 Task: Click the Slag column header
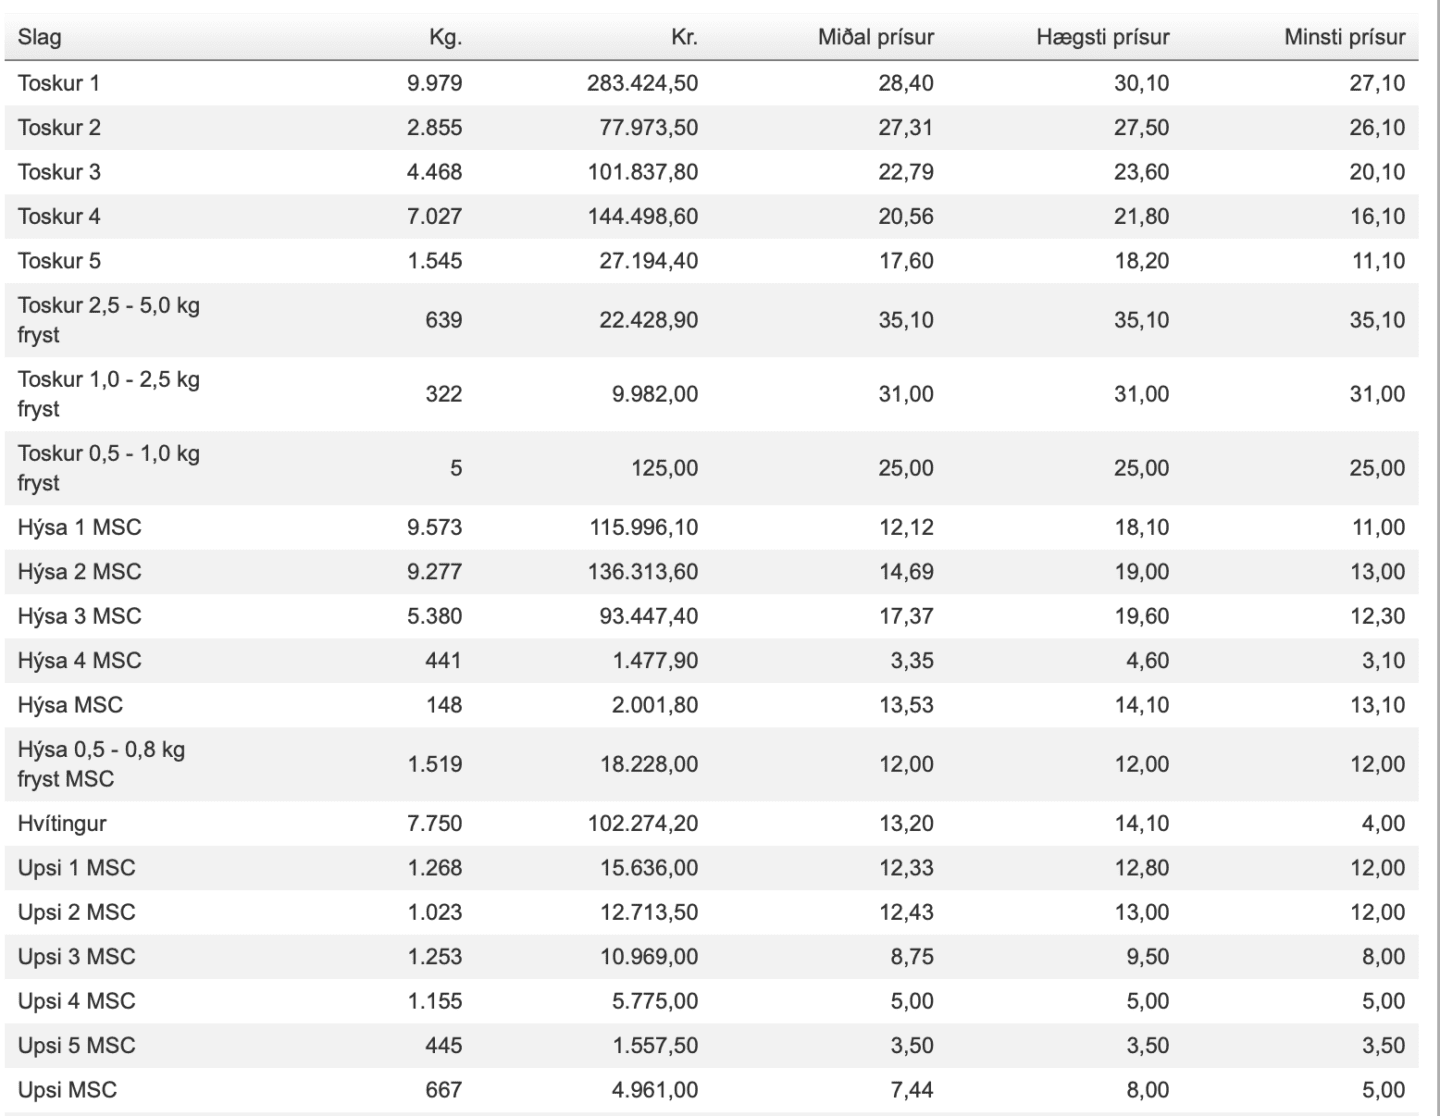click(x=39, y=38)
